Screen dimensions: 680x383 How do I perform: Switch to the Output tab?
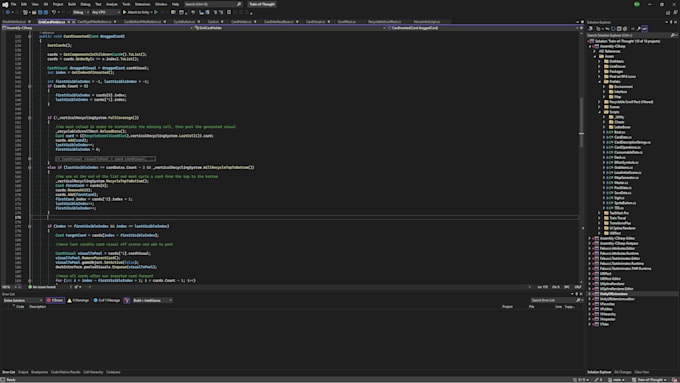tap(23, 372)
